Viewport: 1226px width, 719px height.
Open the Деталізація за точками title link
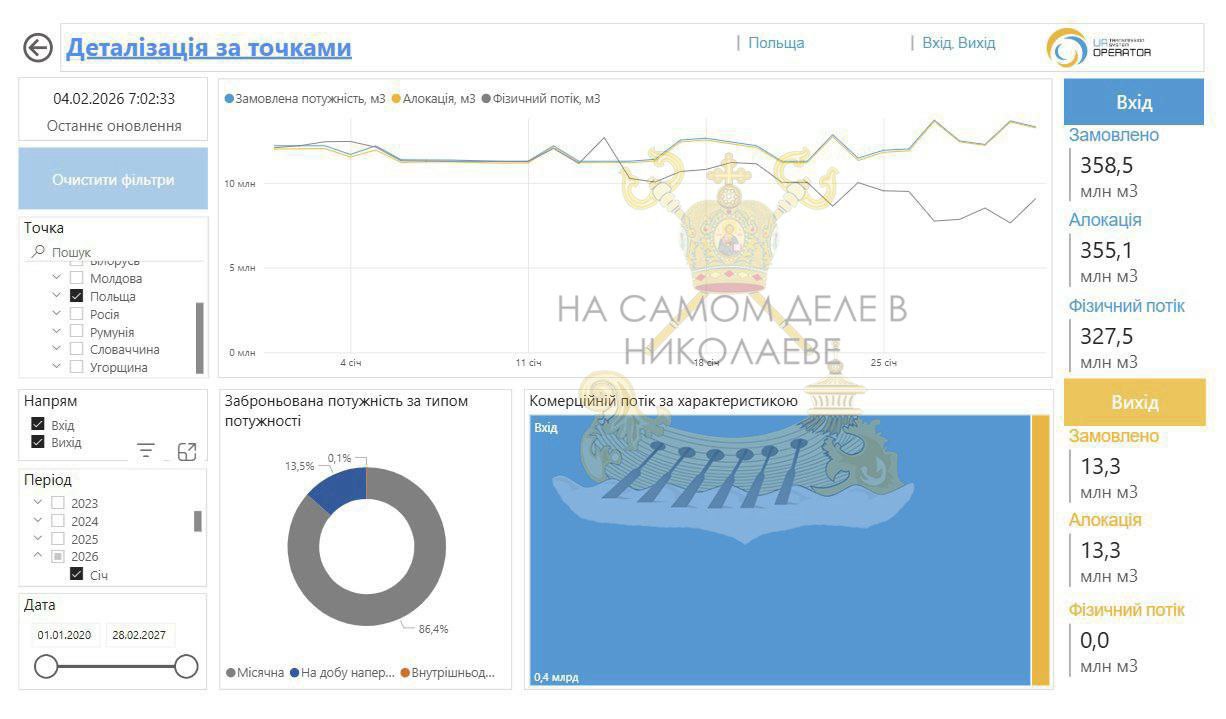(208, 48)
